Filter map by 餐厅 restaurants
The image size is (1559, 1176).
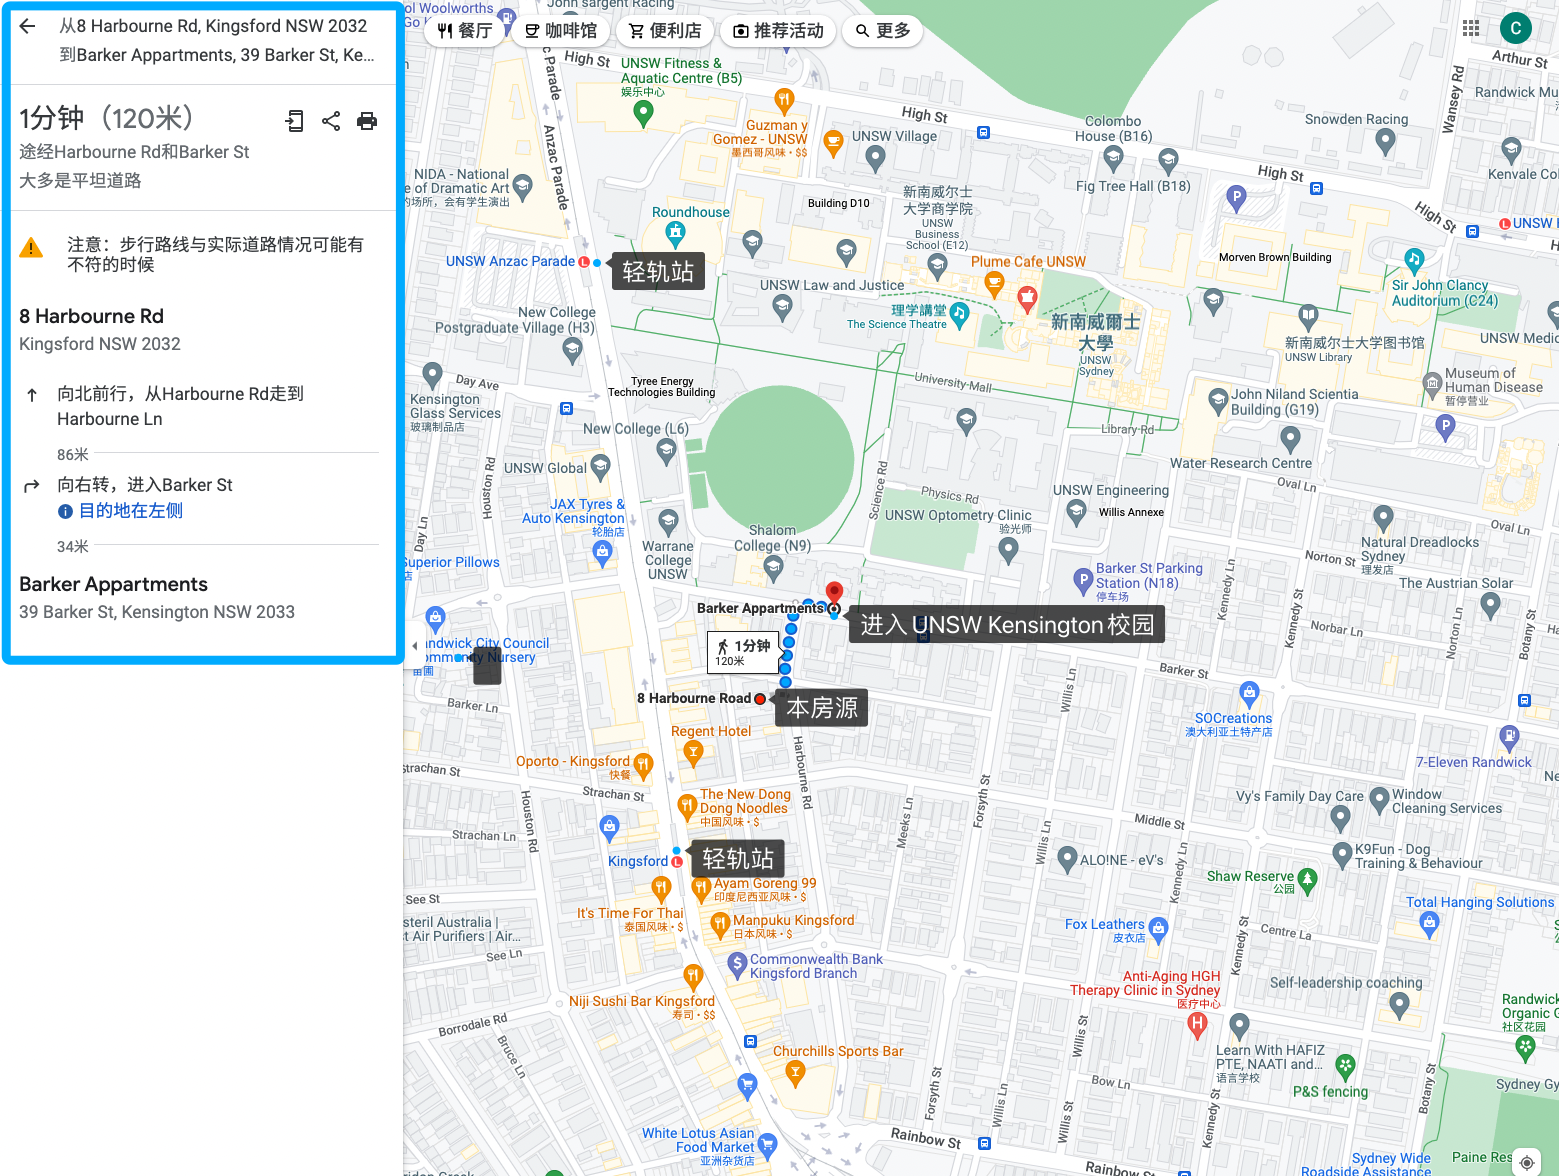click(x=465, y=31)
